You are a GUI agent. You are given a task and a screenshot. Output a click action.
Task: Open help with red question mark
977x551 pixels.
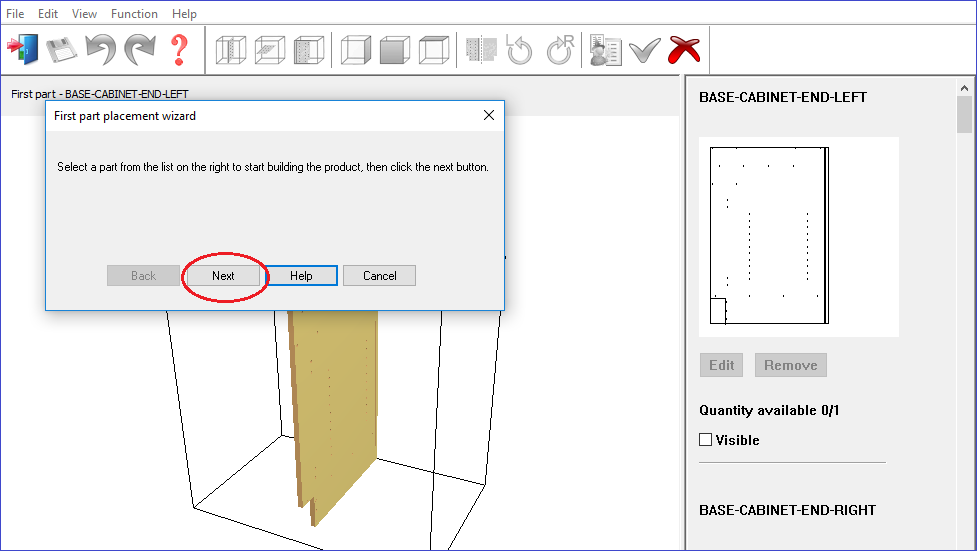click(179, 50)
